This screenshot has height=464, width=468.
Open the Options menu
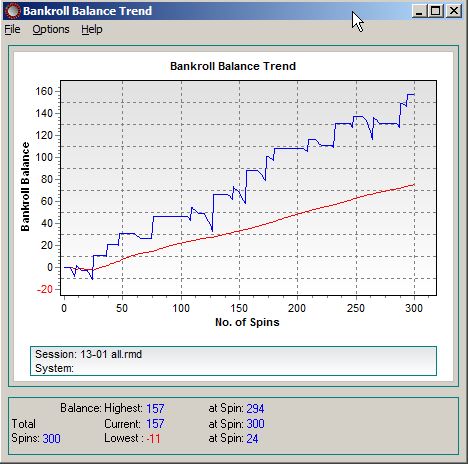click(51, 30)
